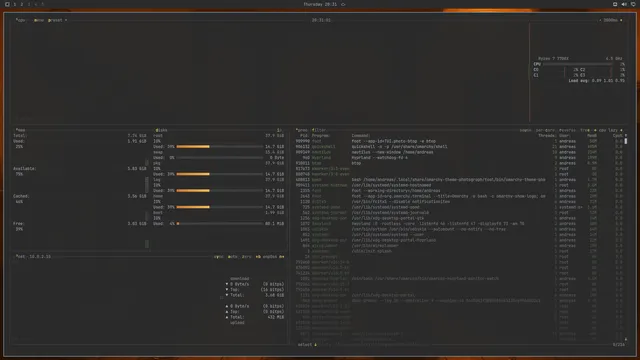Viewport: 640px width, 360px height.
Task: Select the wireplumber process row
Action: pyautogui.click(x=459, y=246)
